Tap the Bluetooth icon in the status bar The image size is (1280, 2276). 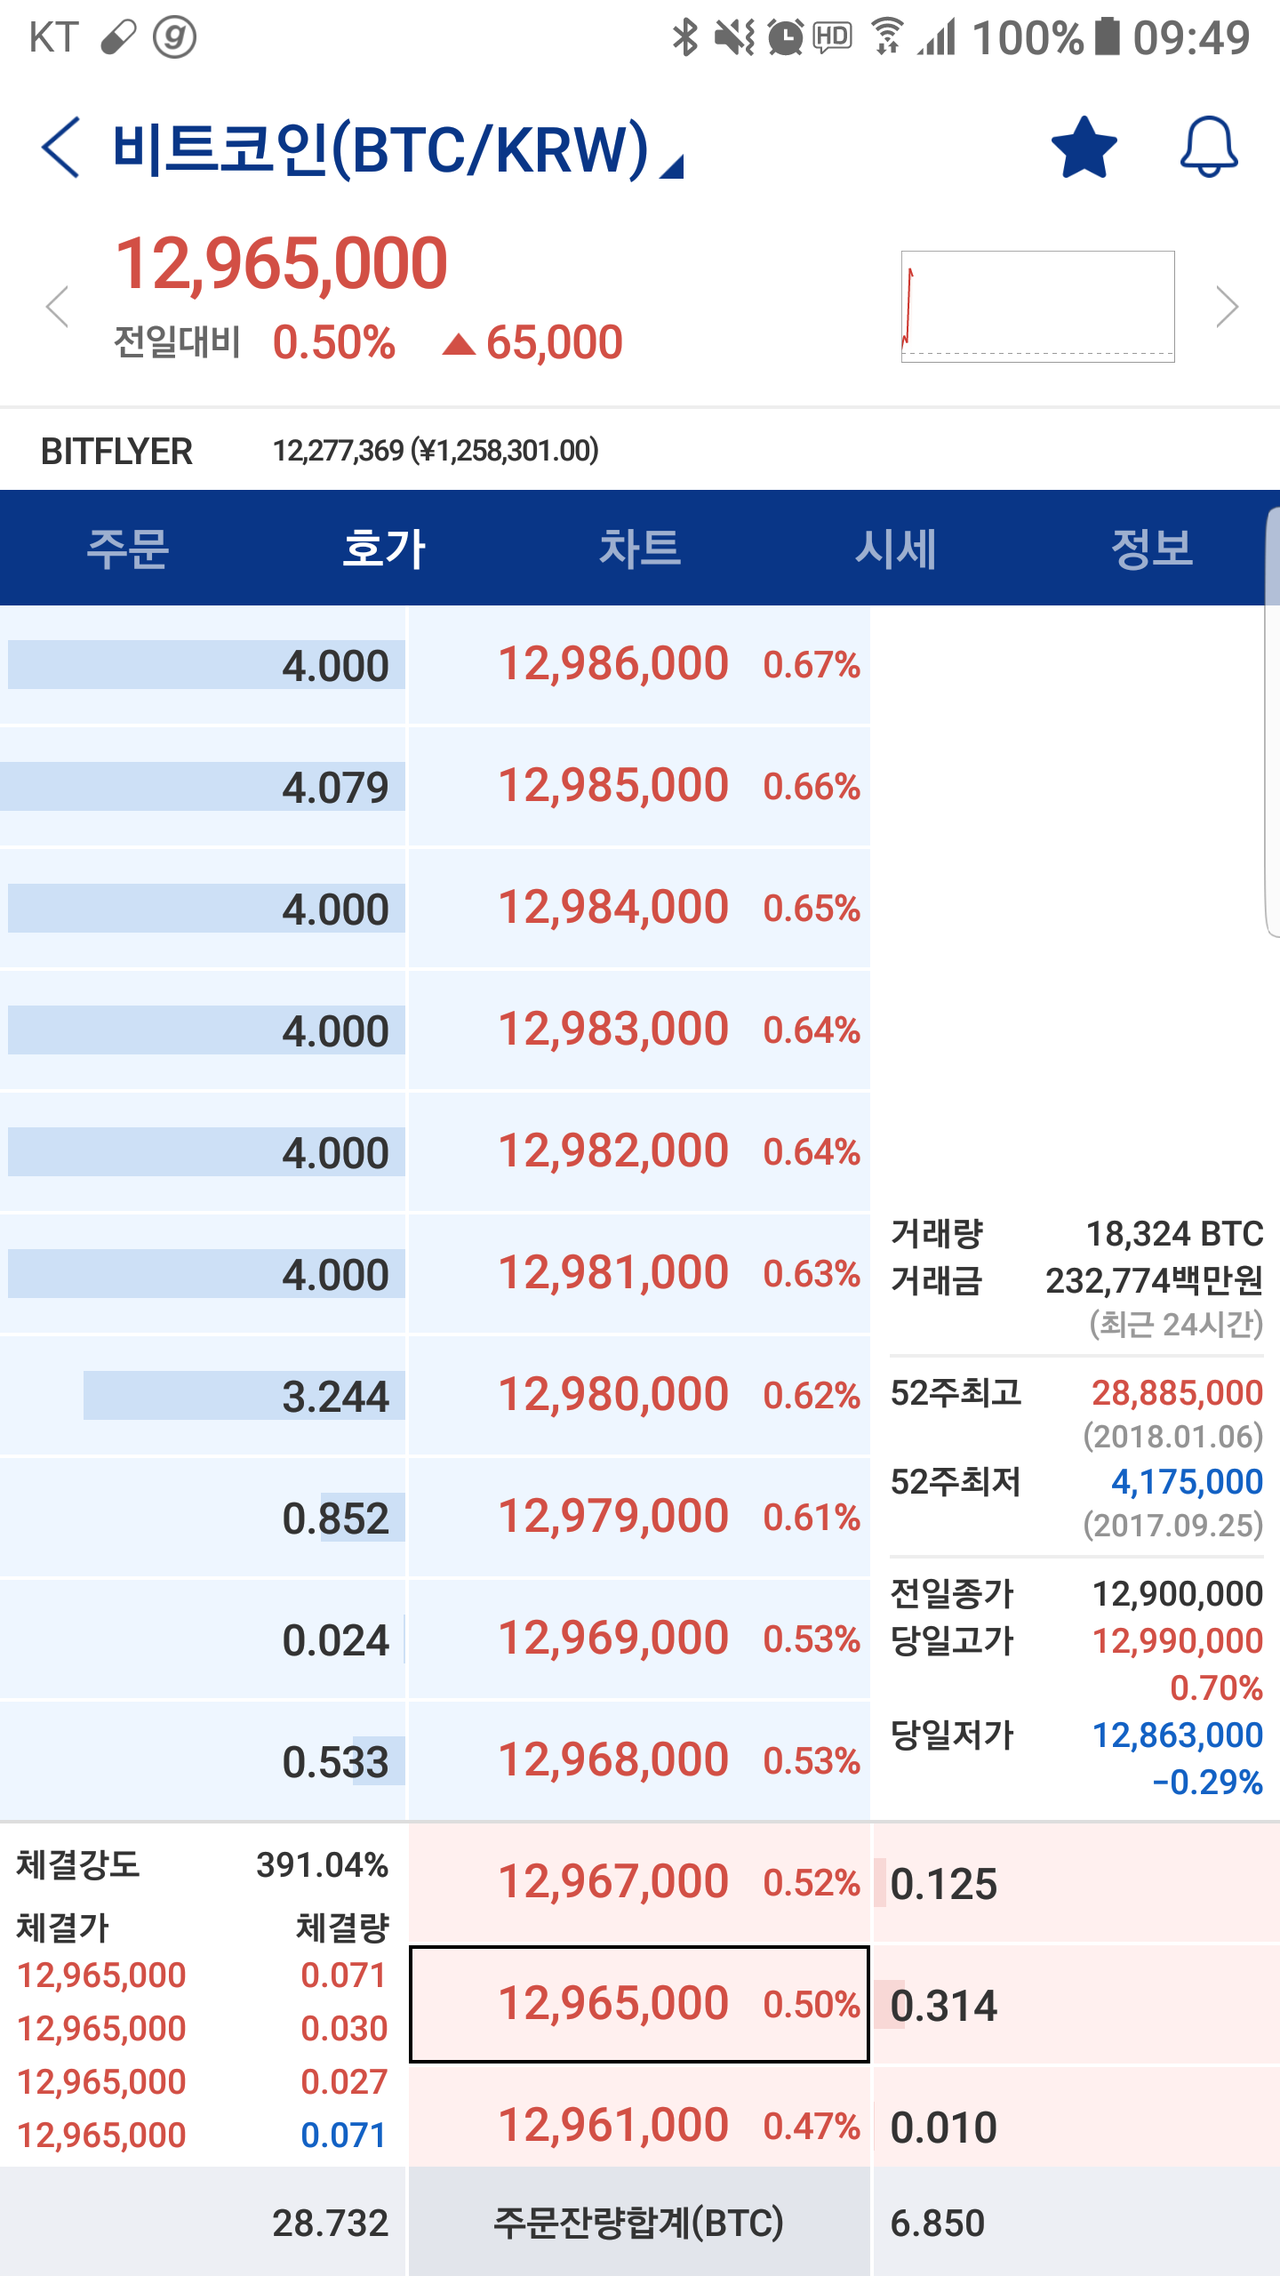(x=684, y=36)
